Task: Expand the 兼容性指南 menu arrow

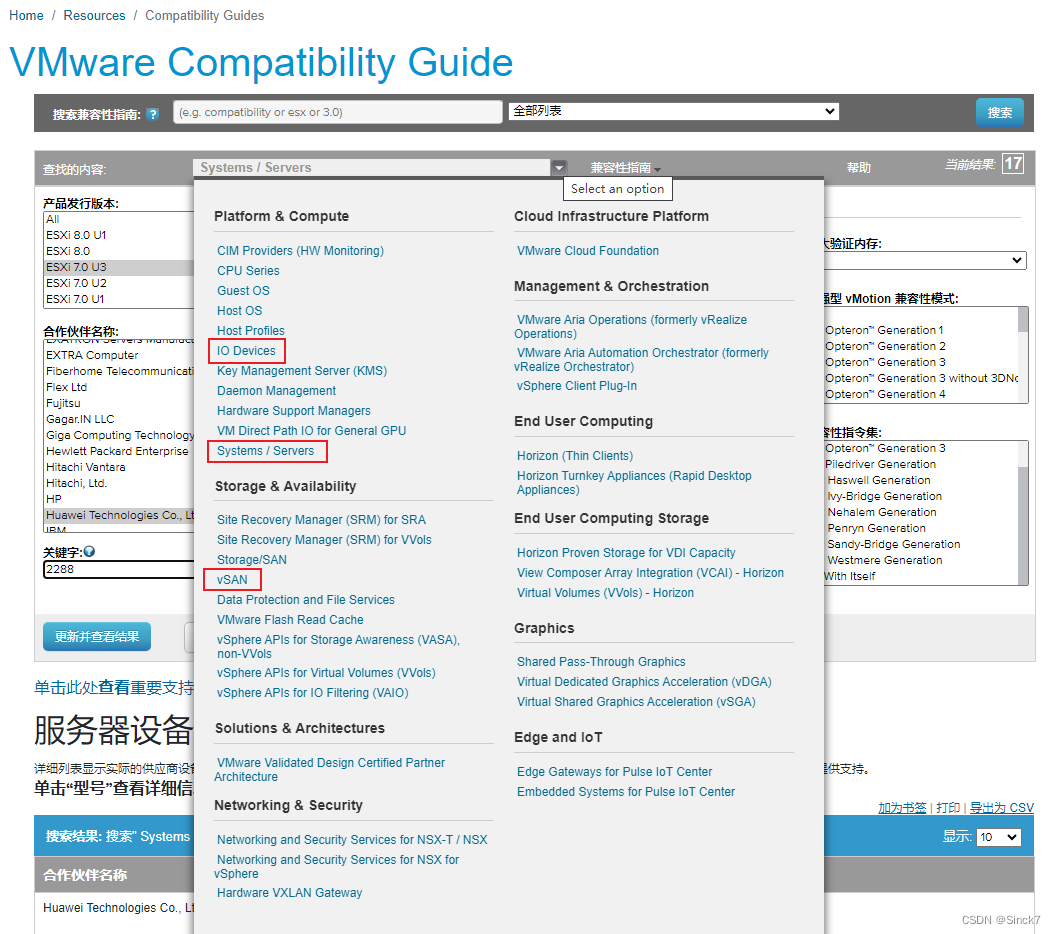Action: [x=657, y=169]
